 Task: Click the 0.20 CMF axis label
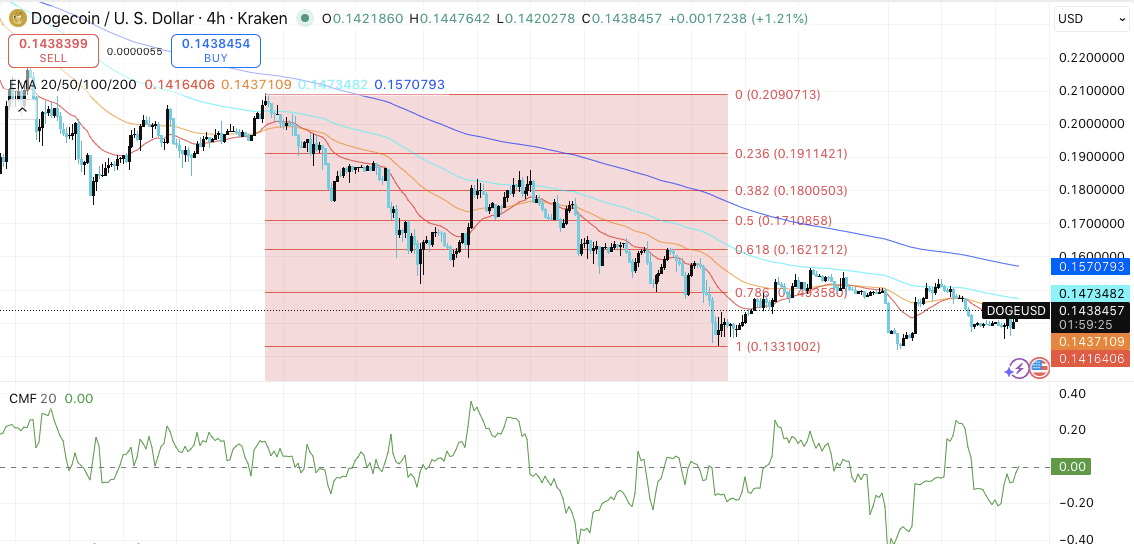[x=1073, y=430]
